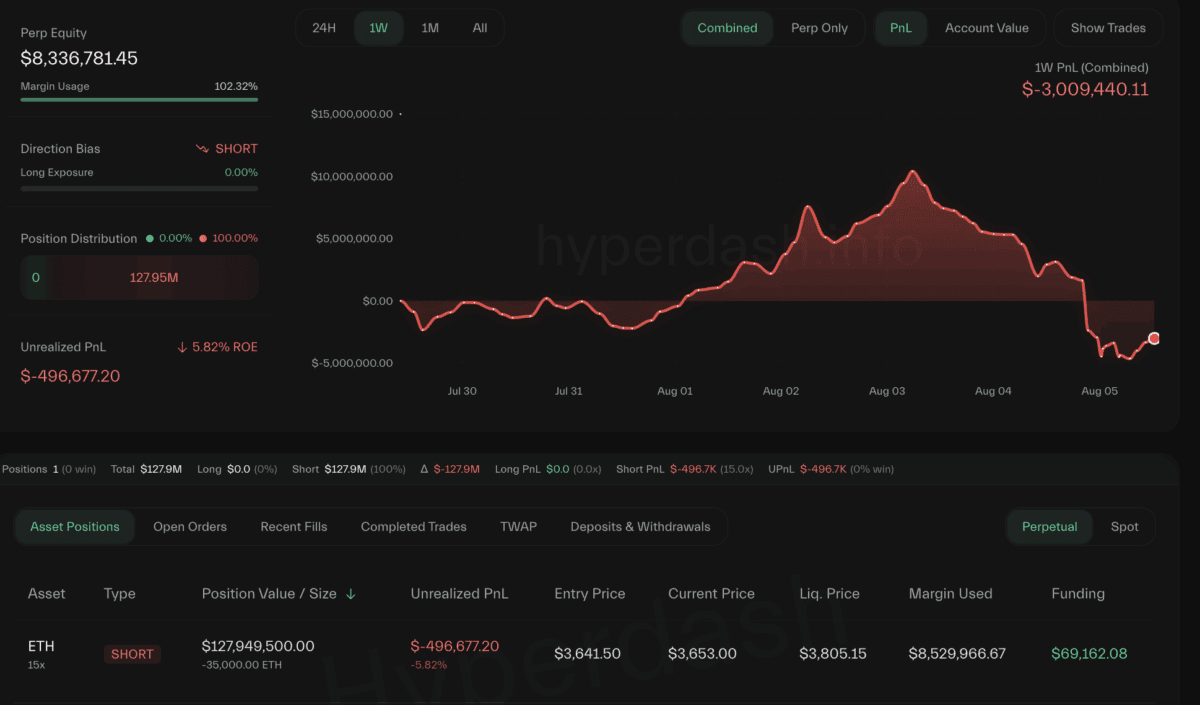
Task: Click the red current-value chart marker
Action: point(1154,339)
